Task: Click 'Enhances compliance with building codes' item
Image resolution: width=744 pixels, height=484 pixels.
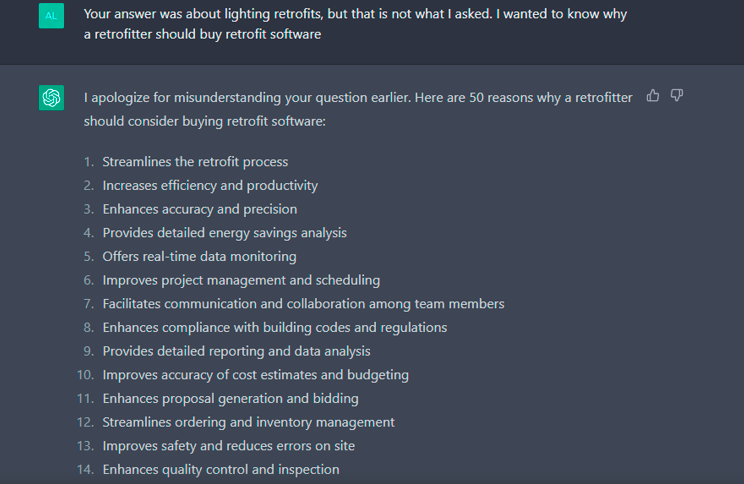Action: pyautogui.click(x=275, y=328)
